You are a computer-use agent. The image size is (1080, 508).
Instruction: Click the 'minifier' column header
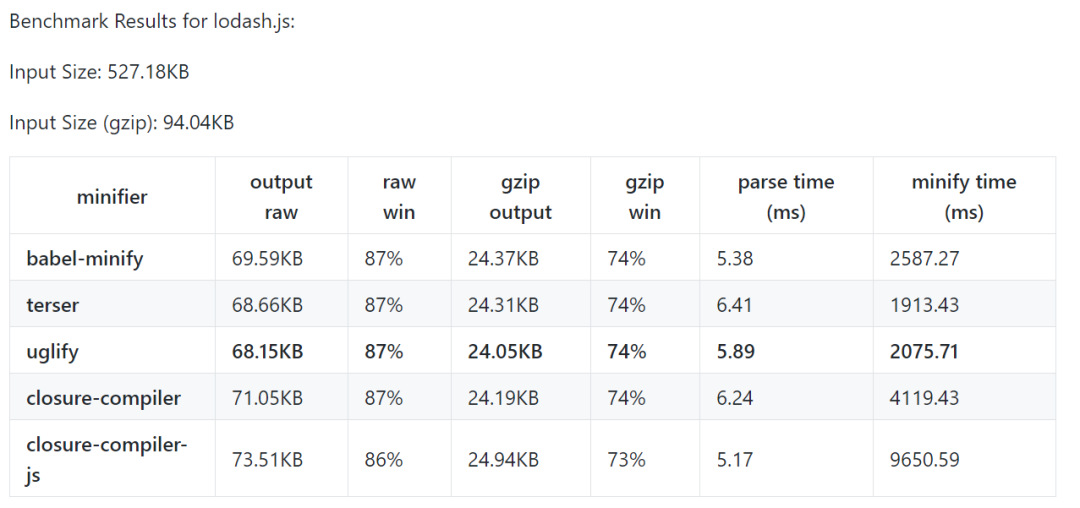click(x=112, y=197)
